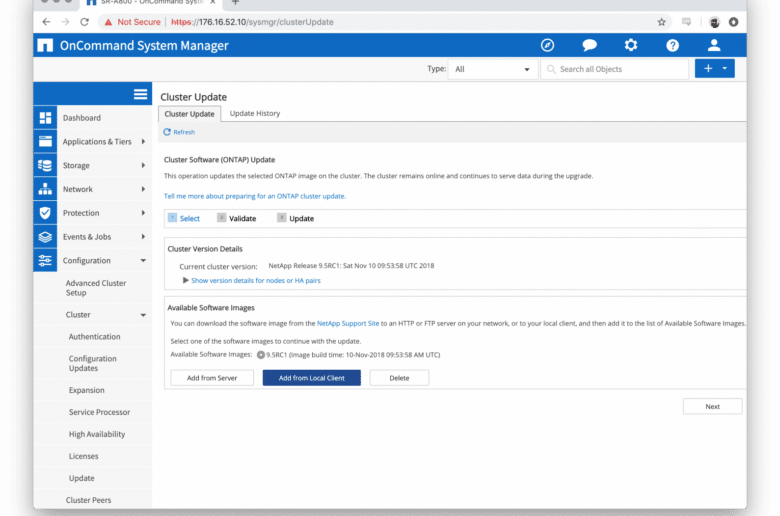Bookmark page with star icon
This screenshot has width=780, height=516.
click(x=662, y=22)
